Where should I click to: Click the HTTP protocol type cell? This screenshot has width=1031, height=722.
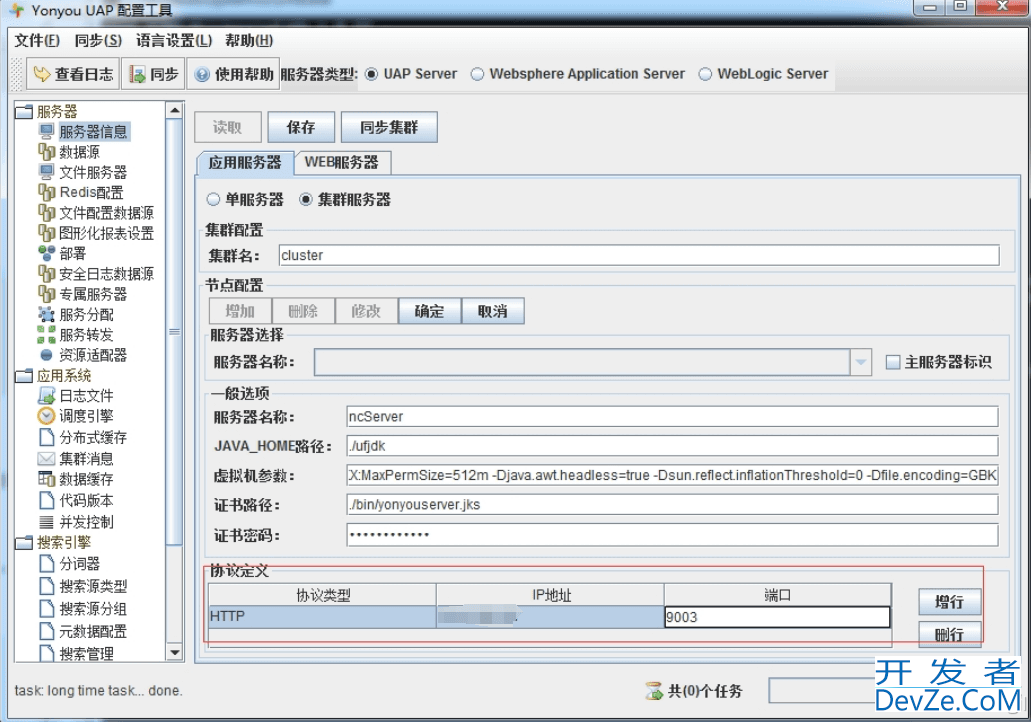(x=322, y=617)
